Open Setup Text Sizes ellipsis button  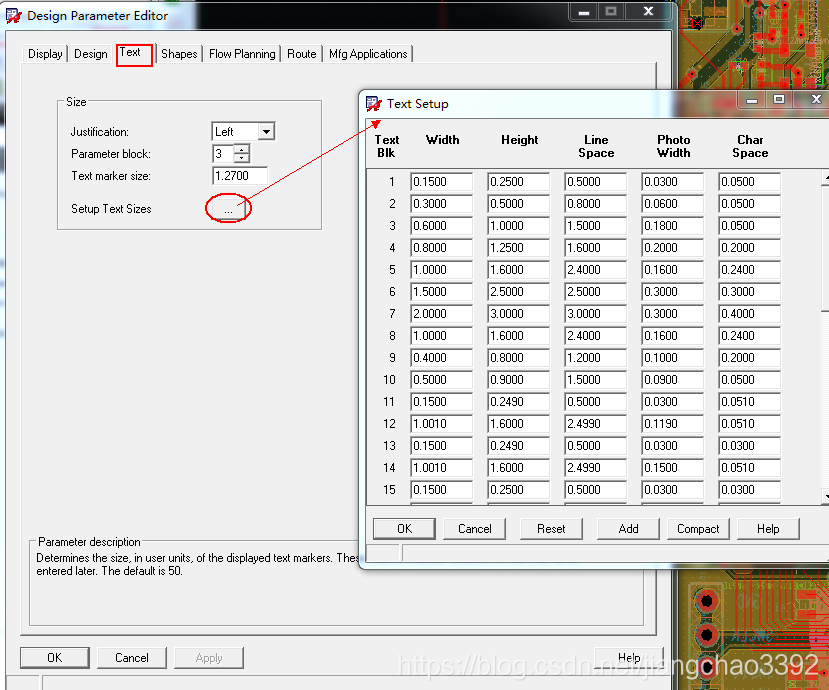coord(228,209)
